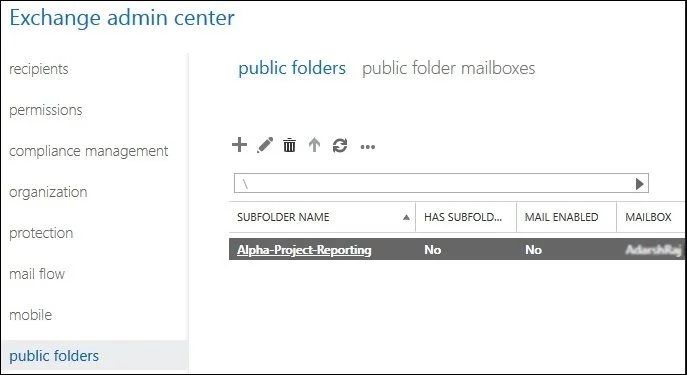Viewport: 687px width, 375px height.
Task: Open the Alpha-Project-Reporting folder link
Action: pos(304,250)
